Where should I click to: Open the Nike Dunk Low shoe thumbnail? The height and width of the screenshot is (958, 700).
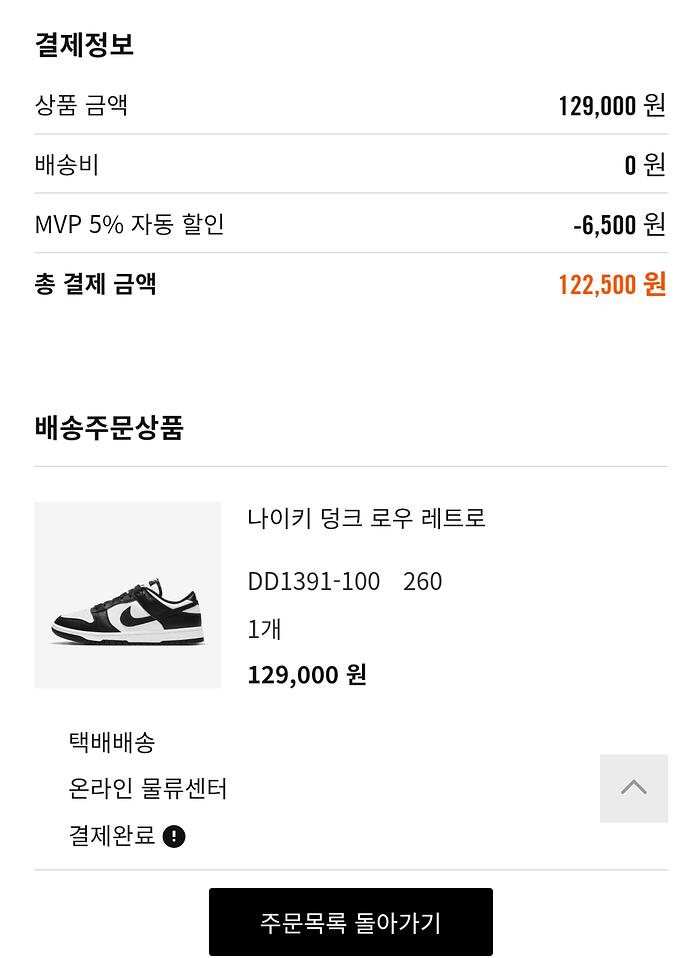(x=128, y=595)
